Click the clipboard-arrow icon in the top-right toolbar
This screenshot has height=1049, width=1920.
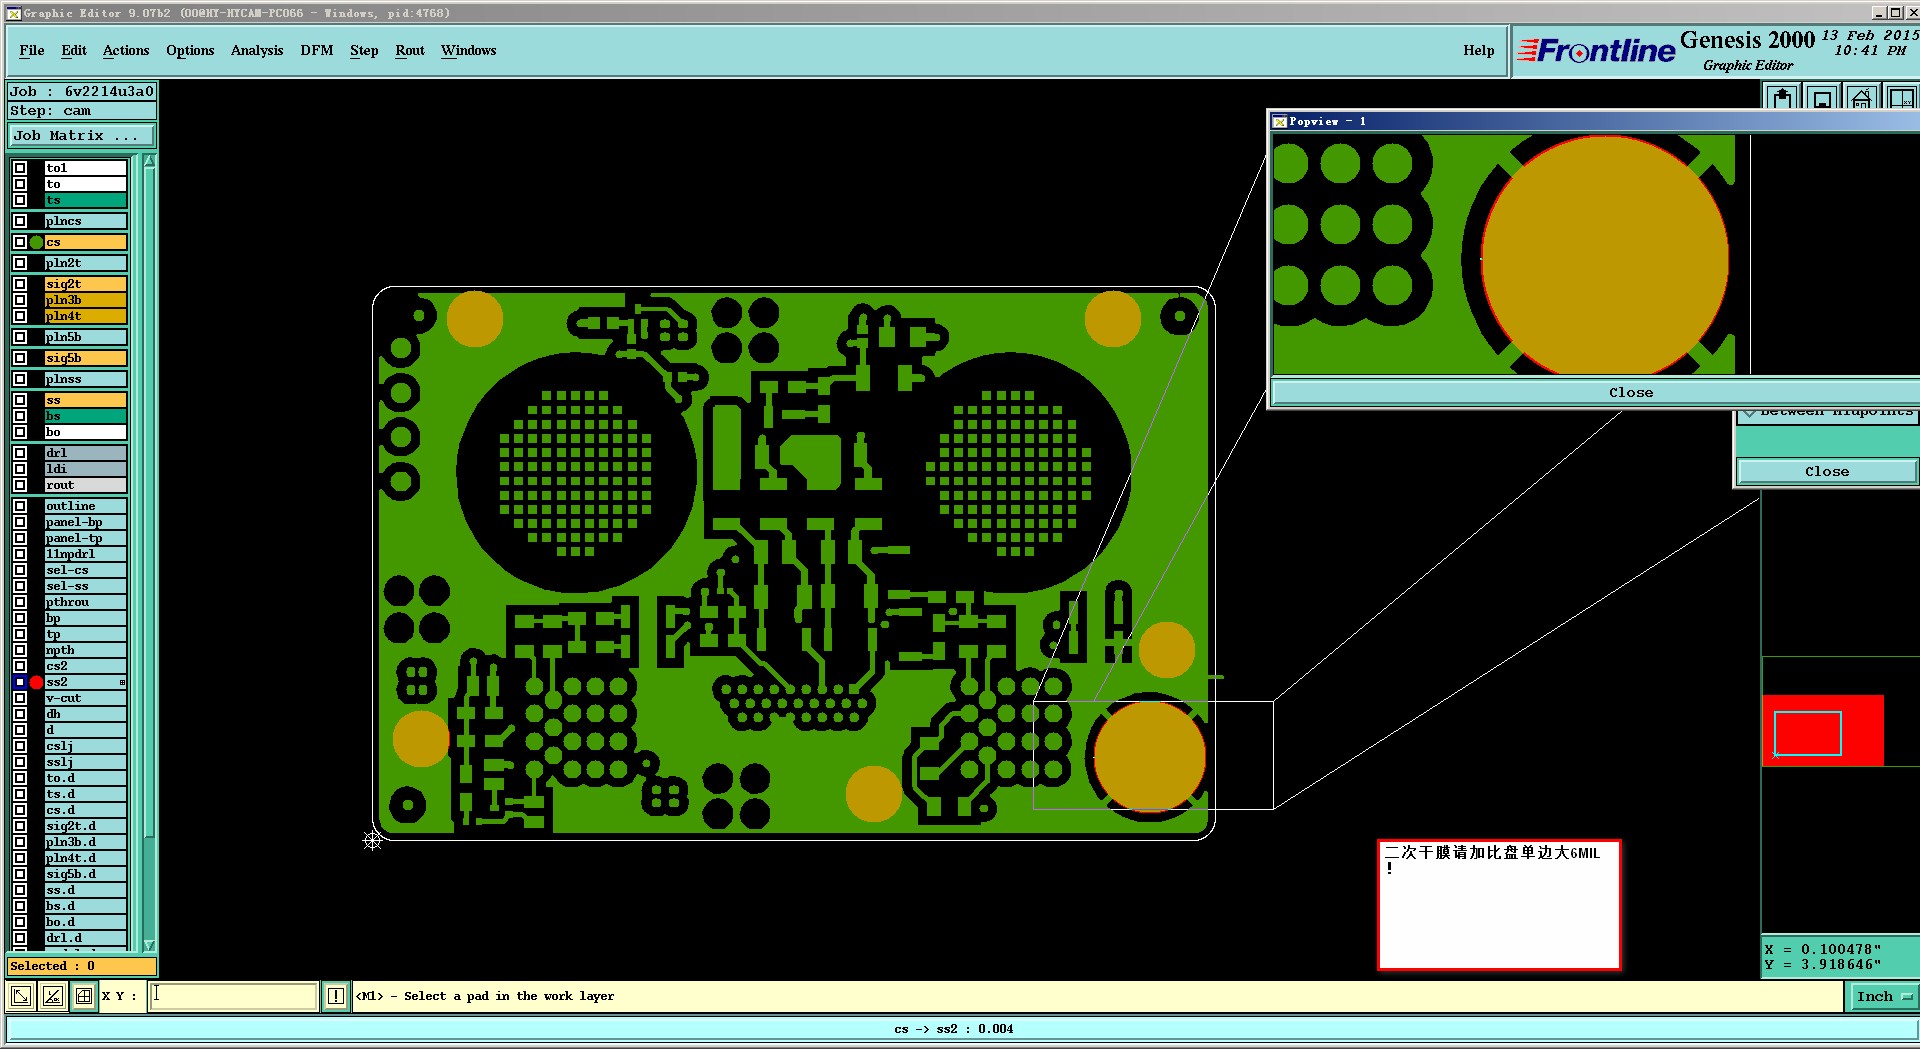coord(1782,97)
